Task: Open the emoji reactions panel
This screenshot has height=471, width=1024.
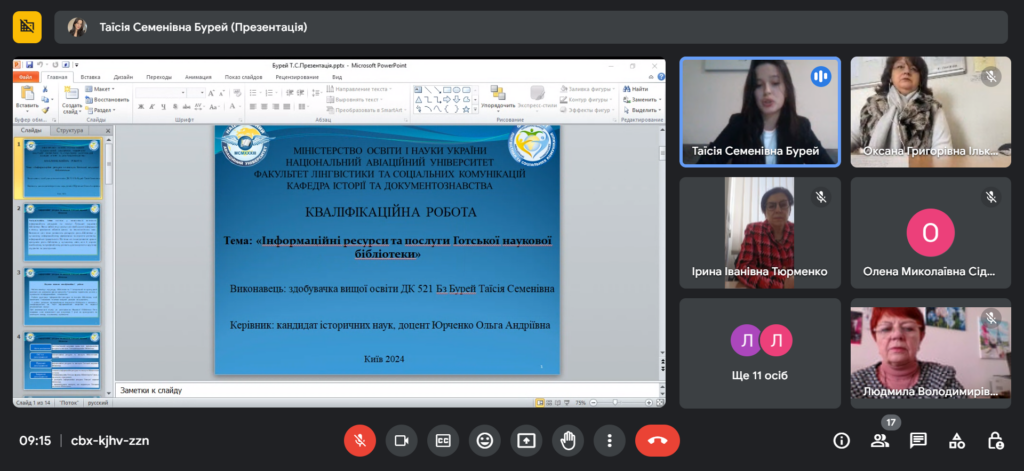Action: (x=484, y=440)
